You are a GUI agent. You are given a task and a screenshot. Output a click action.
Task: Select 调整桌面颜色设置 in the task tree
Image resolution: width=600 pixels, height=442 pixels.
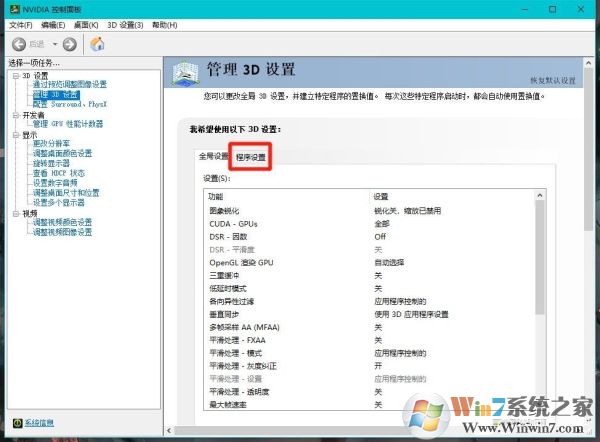pyautogui.click(x=62, y=153)
